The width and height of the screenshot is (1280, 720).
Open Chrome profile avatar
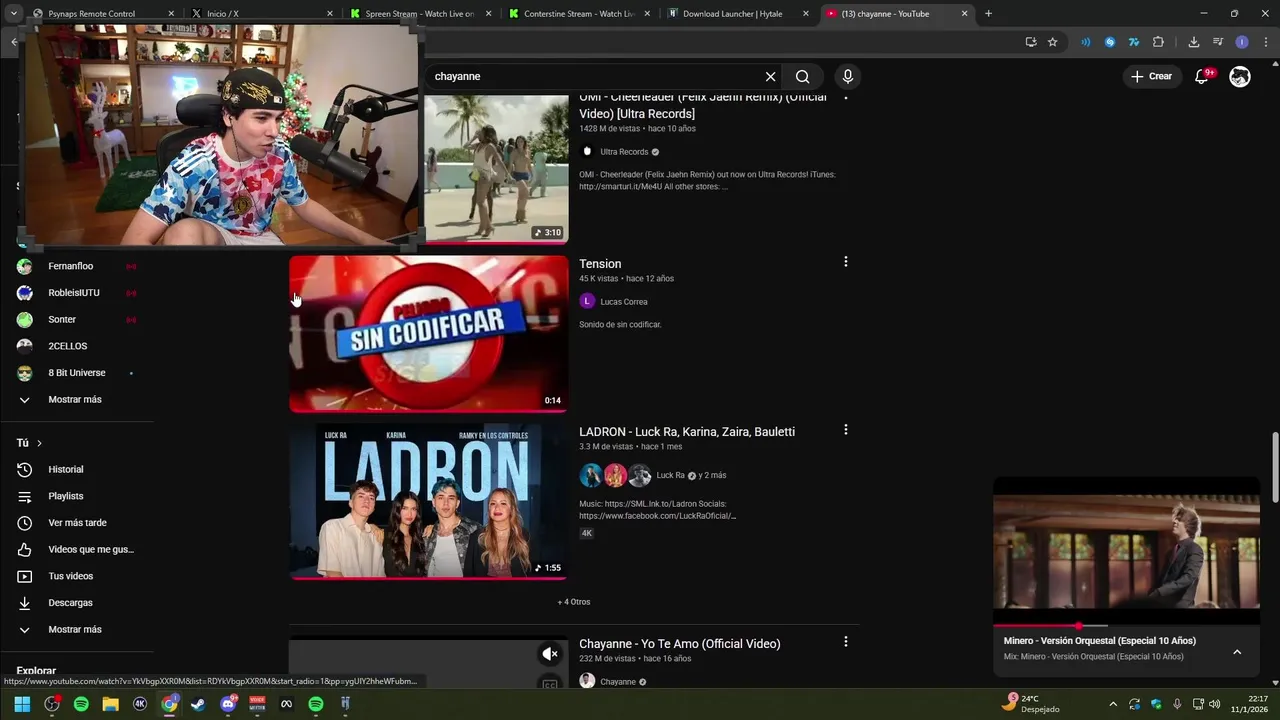1242,42
